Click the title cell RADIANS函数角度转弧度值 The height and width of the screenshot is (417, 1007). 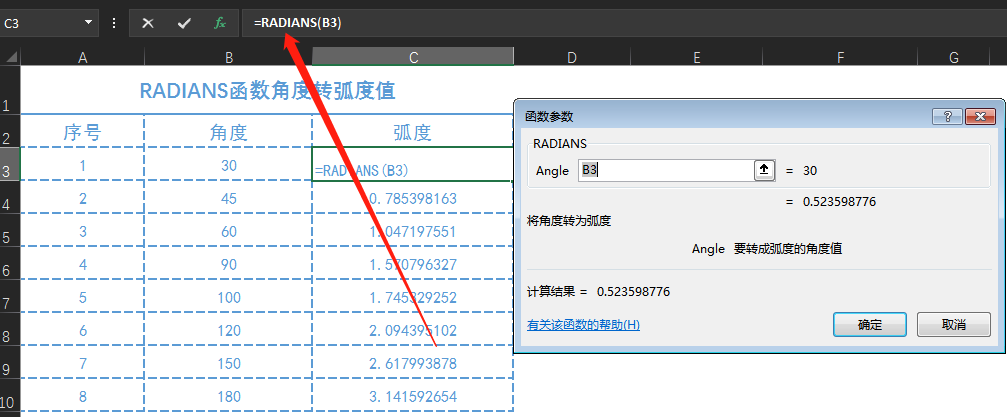coord(267,91)
